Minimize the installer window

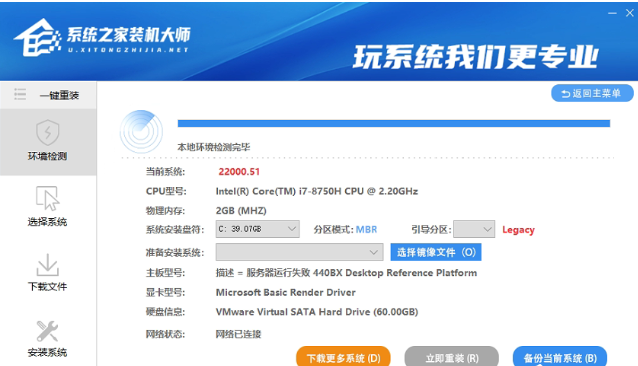click(x=612, y=13)
